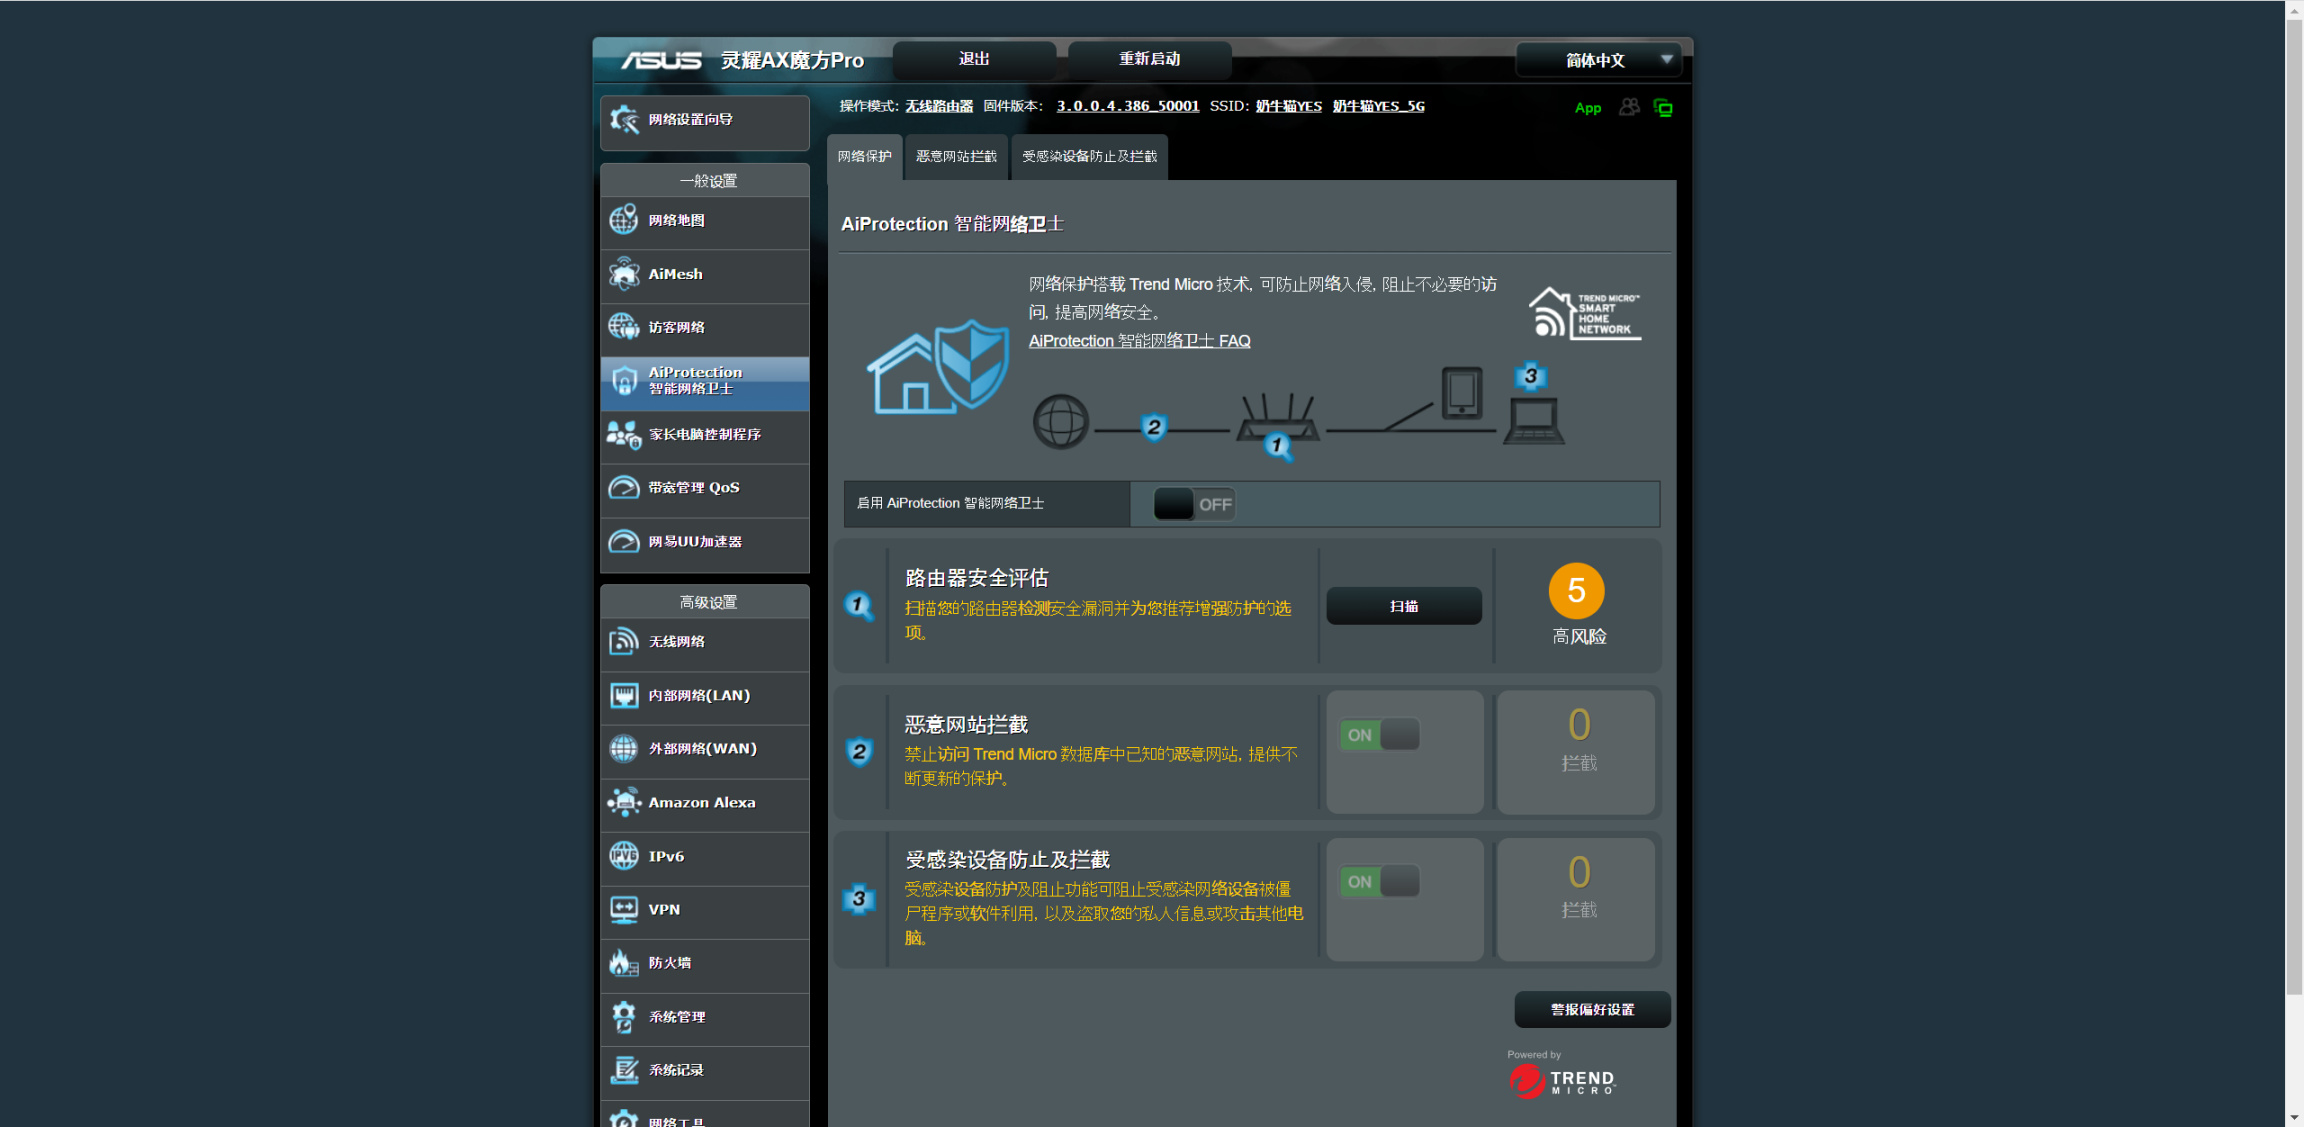Click the page vertical scrollbar

click(2294, 500)
